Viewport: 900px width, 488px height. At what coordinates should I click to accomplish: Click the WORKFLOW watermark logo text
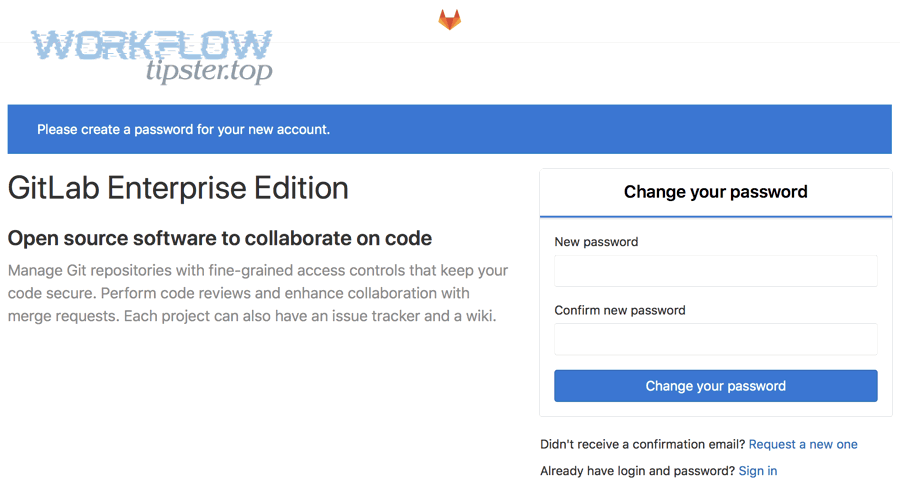tap(152, 45)
